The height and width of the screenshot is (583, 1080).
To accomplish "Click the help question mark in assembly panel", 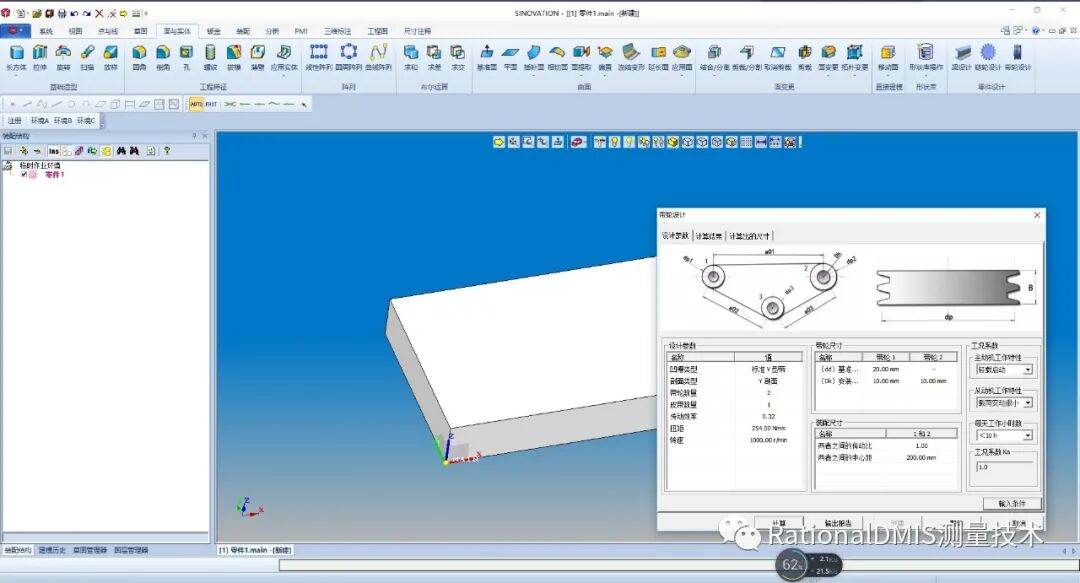I will pyautogui.click(x=167, y=151).
